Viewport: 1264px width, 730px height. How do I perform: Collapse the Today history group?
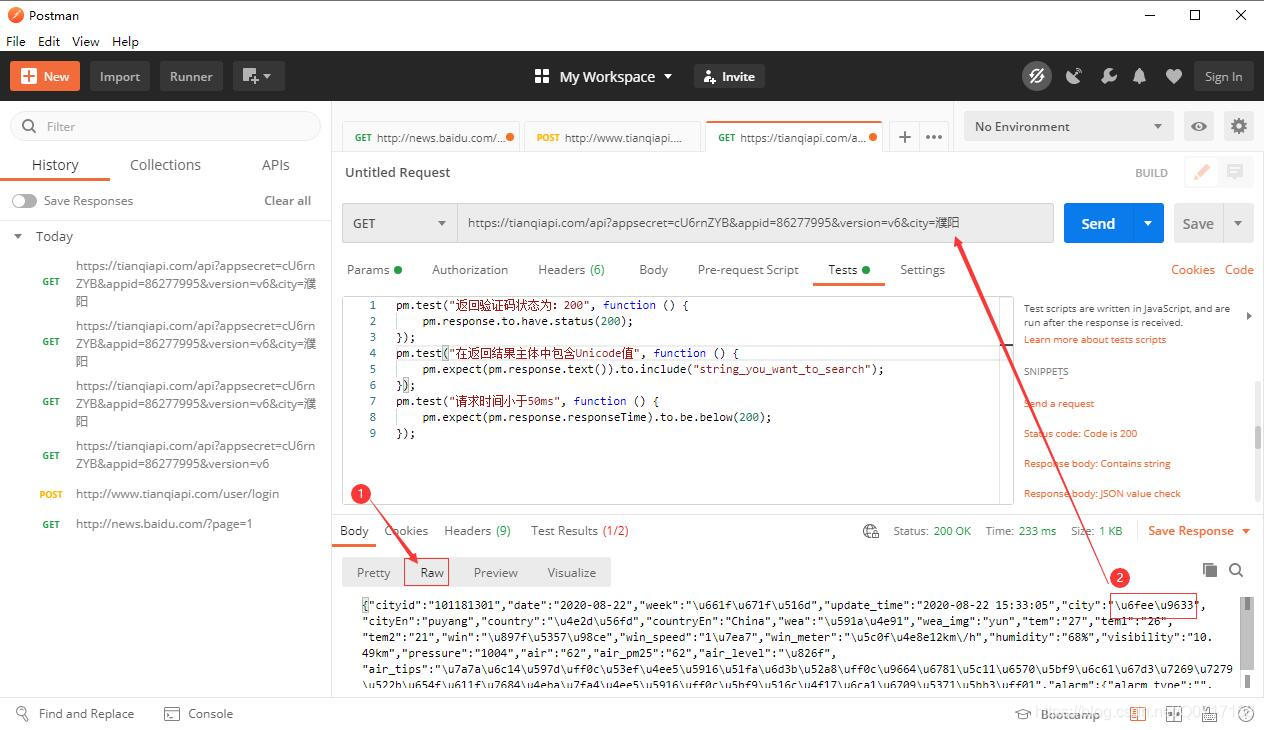[17, 237]
